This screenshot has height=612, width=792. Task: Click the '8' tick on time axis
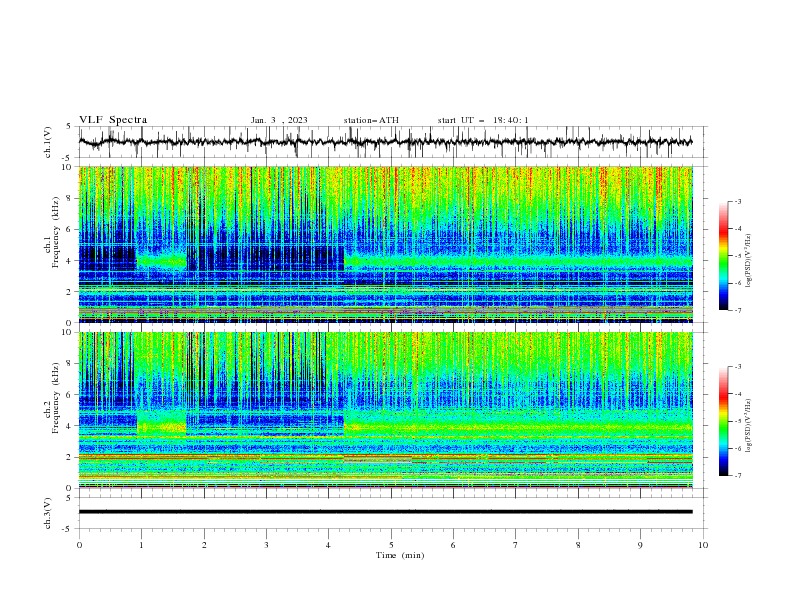(578, 545)
